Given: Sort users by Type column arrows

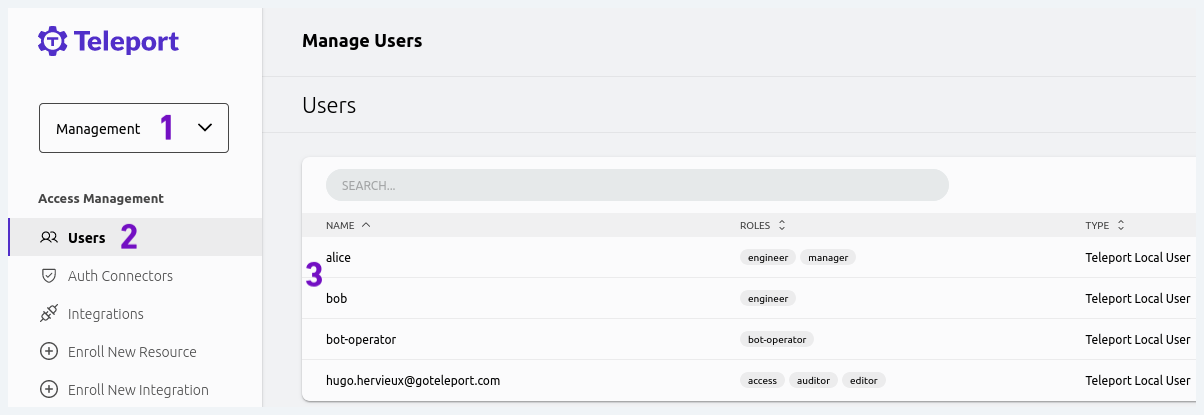Looking at the screenshot, I should [1121, 225].
